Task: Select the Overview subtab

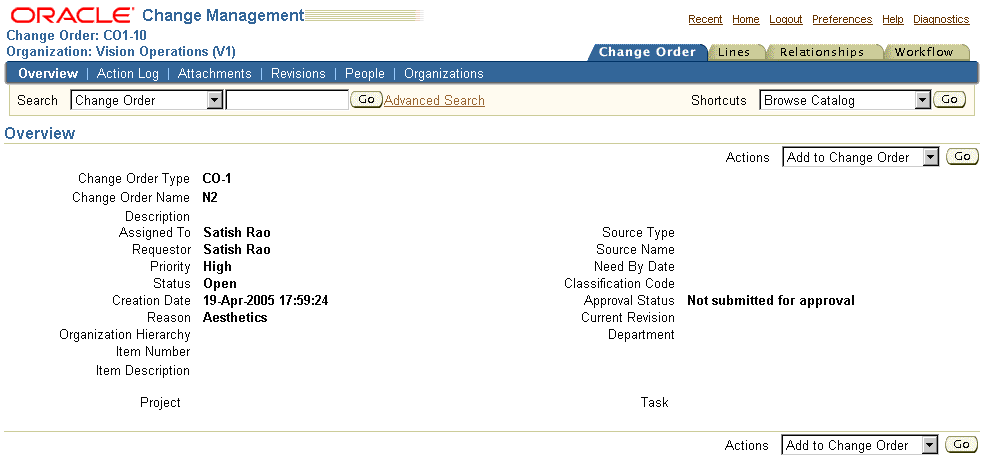Action: pyautogui.click(x=48, y=74)
